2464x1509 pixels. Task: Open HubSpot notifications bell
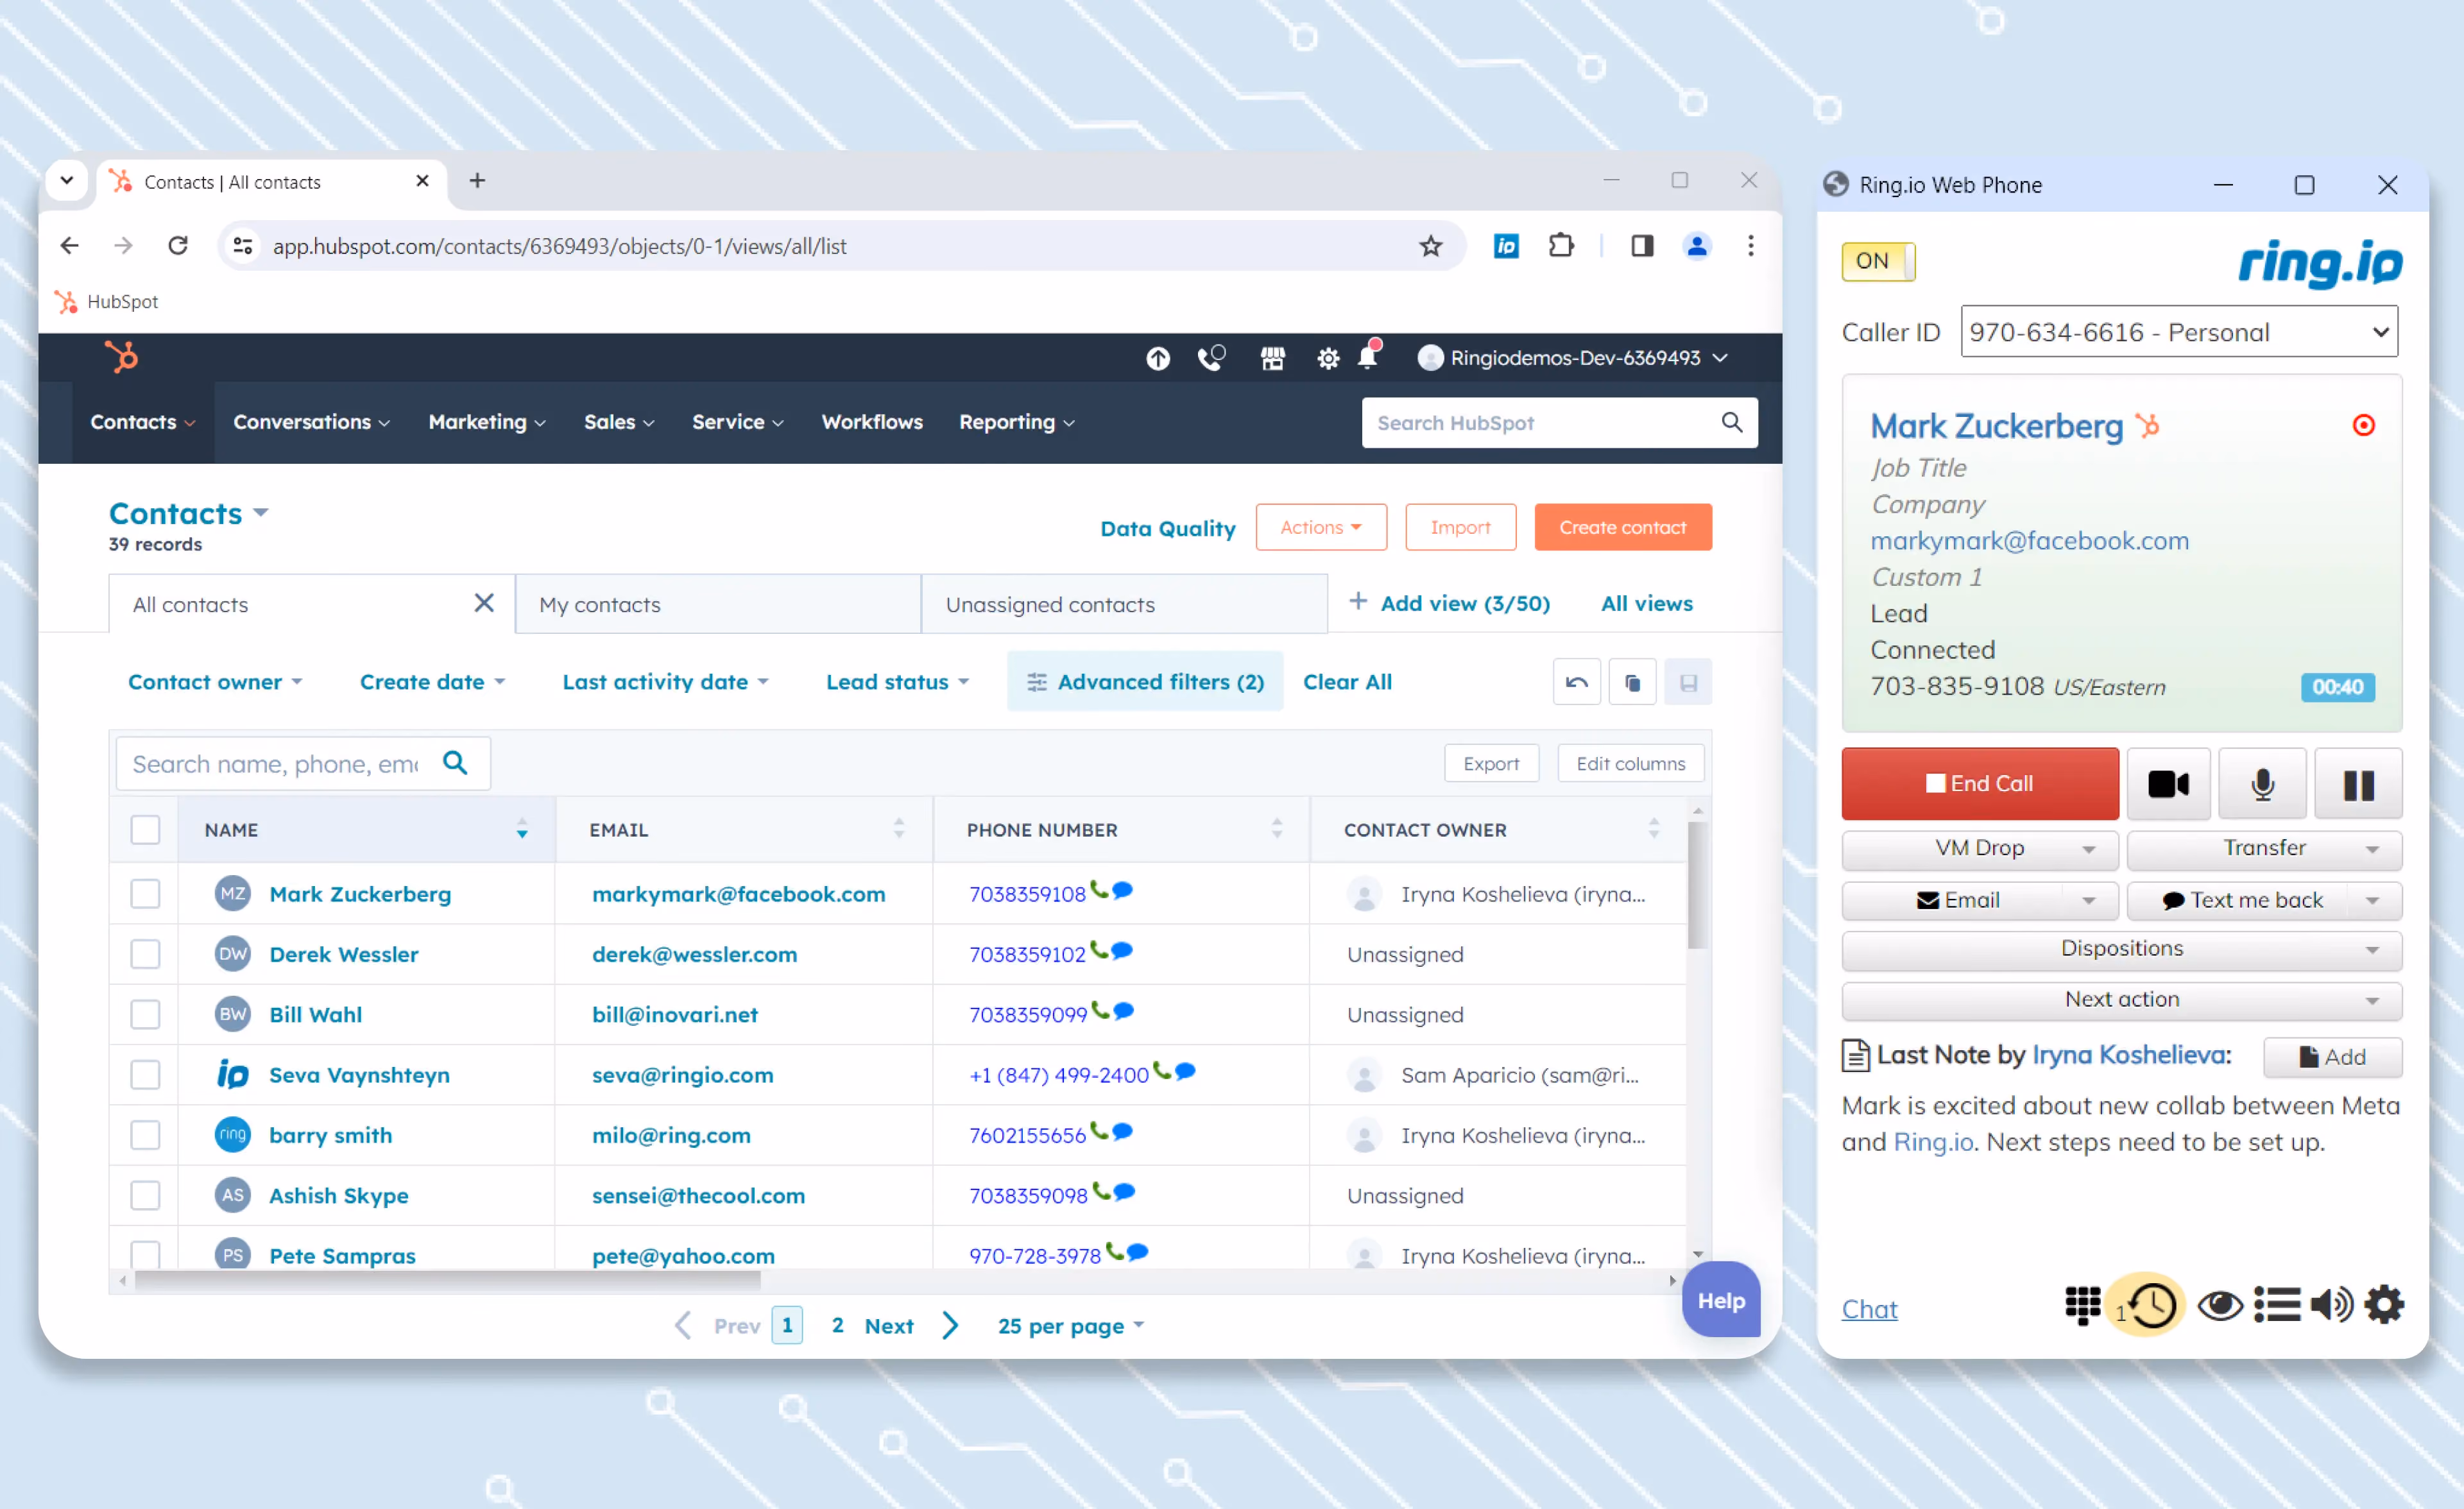1368,356
